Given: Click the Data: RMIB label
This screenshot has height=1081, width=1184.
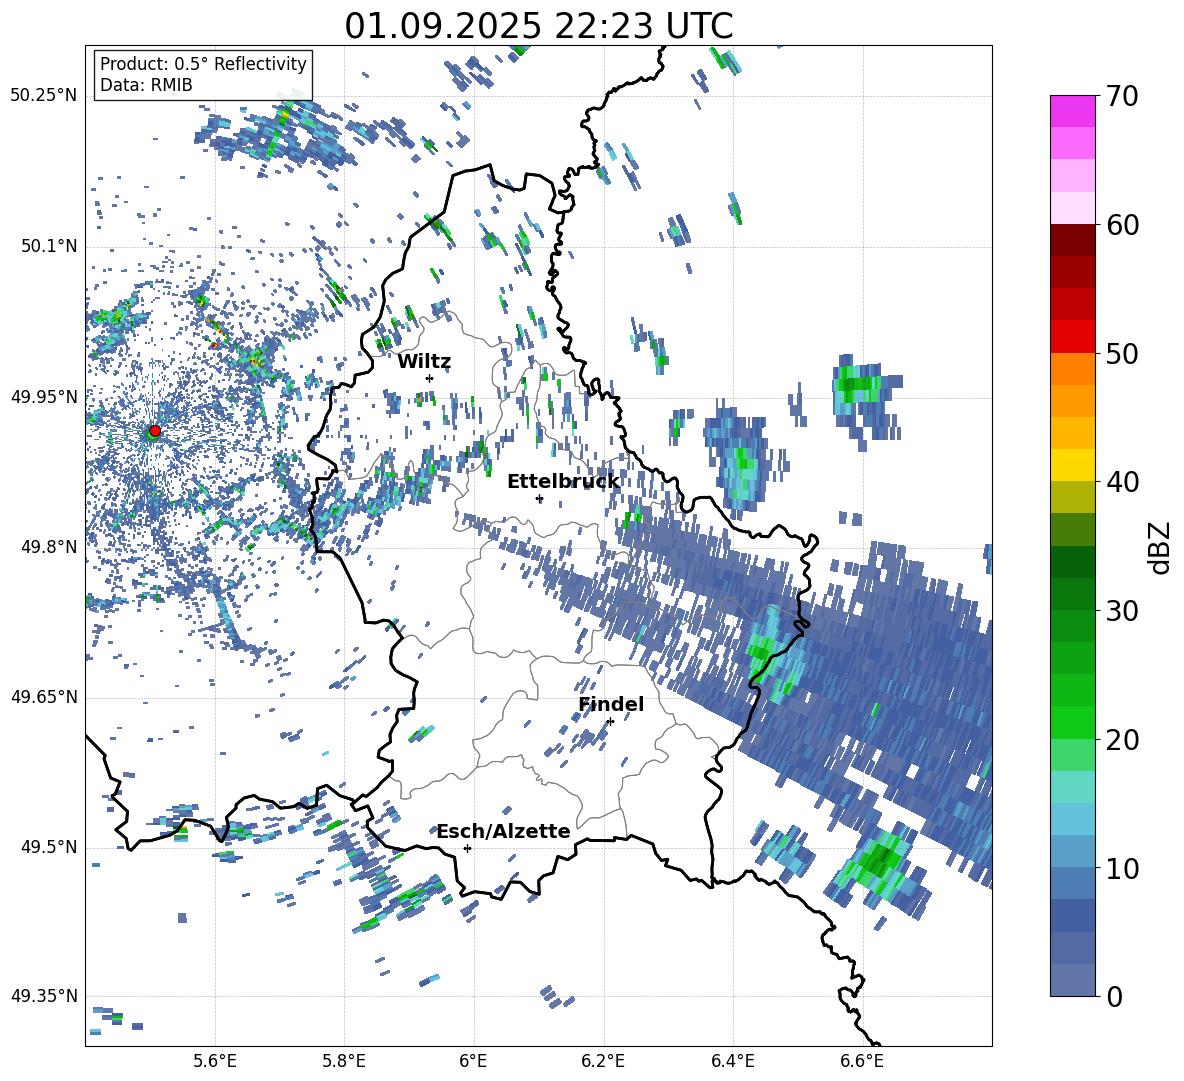Looking at the screenshot, I should coord(146,85).
